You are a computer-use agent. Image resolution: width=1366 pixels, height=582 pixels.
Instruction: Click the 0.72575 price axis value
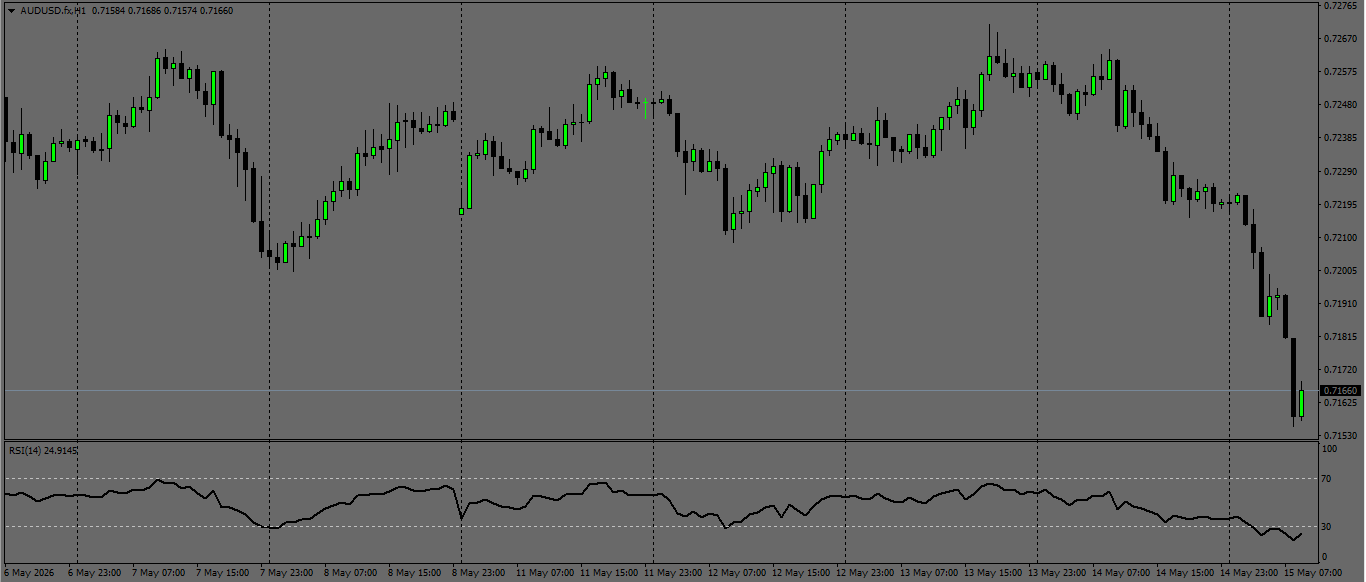(x=1339, y=72)
